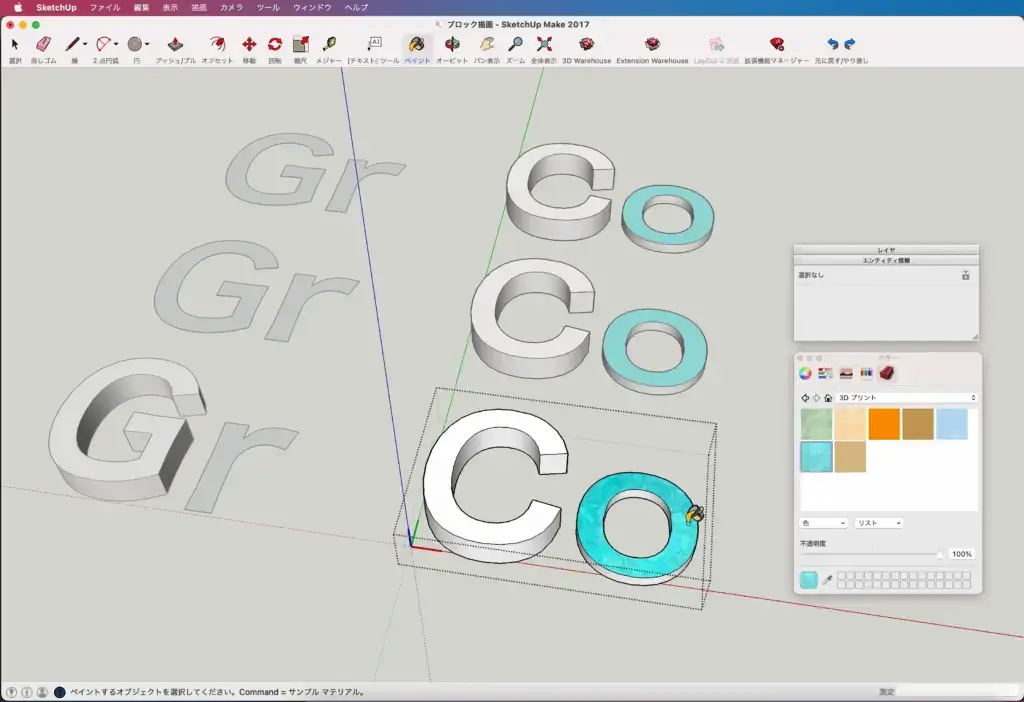
Task: Open the ツール menu
Action: [x=268, y=8]
